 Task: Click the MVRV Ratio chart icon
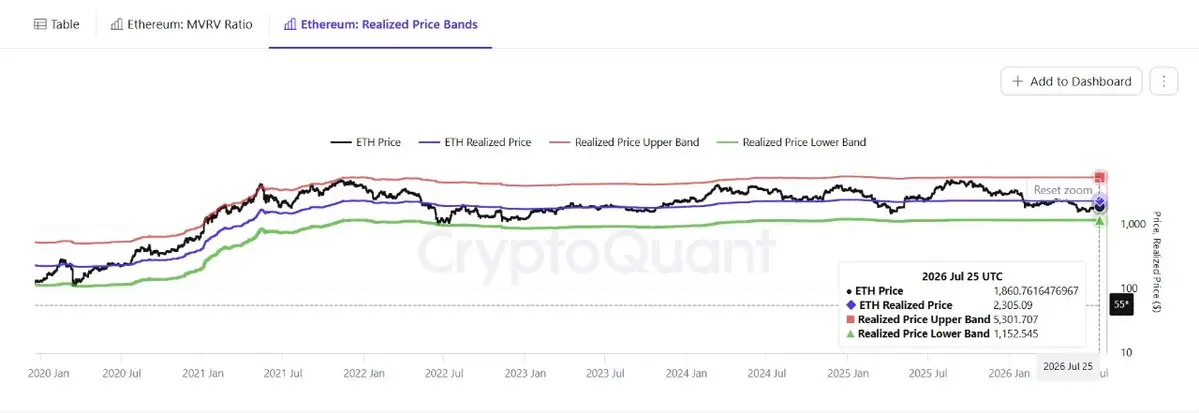pyautogui.click(x=117, y=24)
